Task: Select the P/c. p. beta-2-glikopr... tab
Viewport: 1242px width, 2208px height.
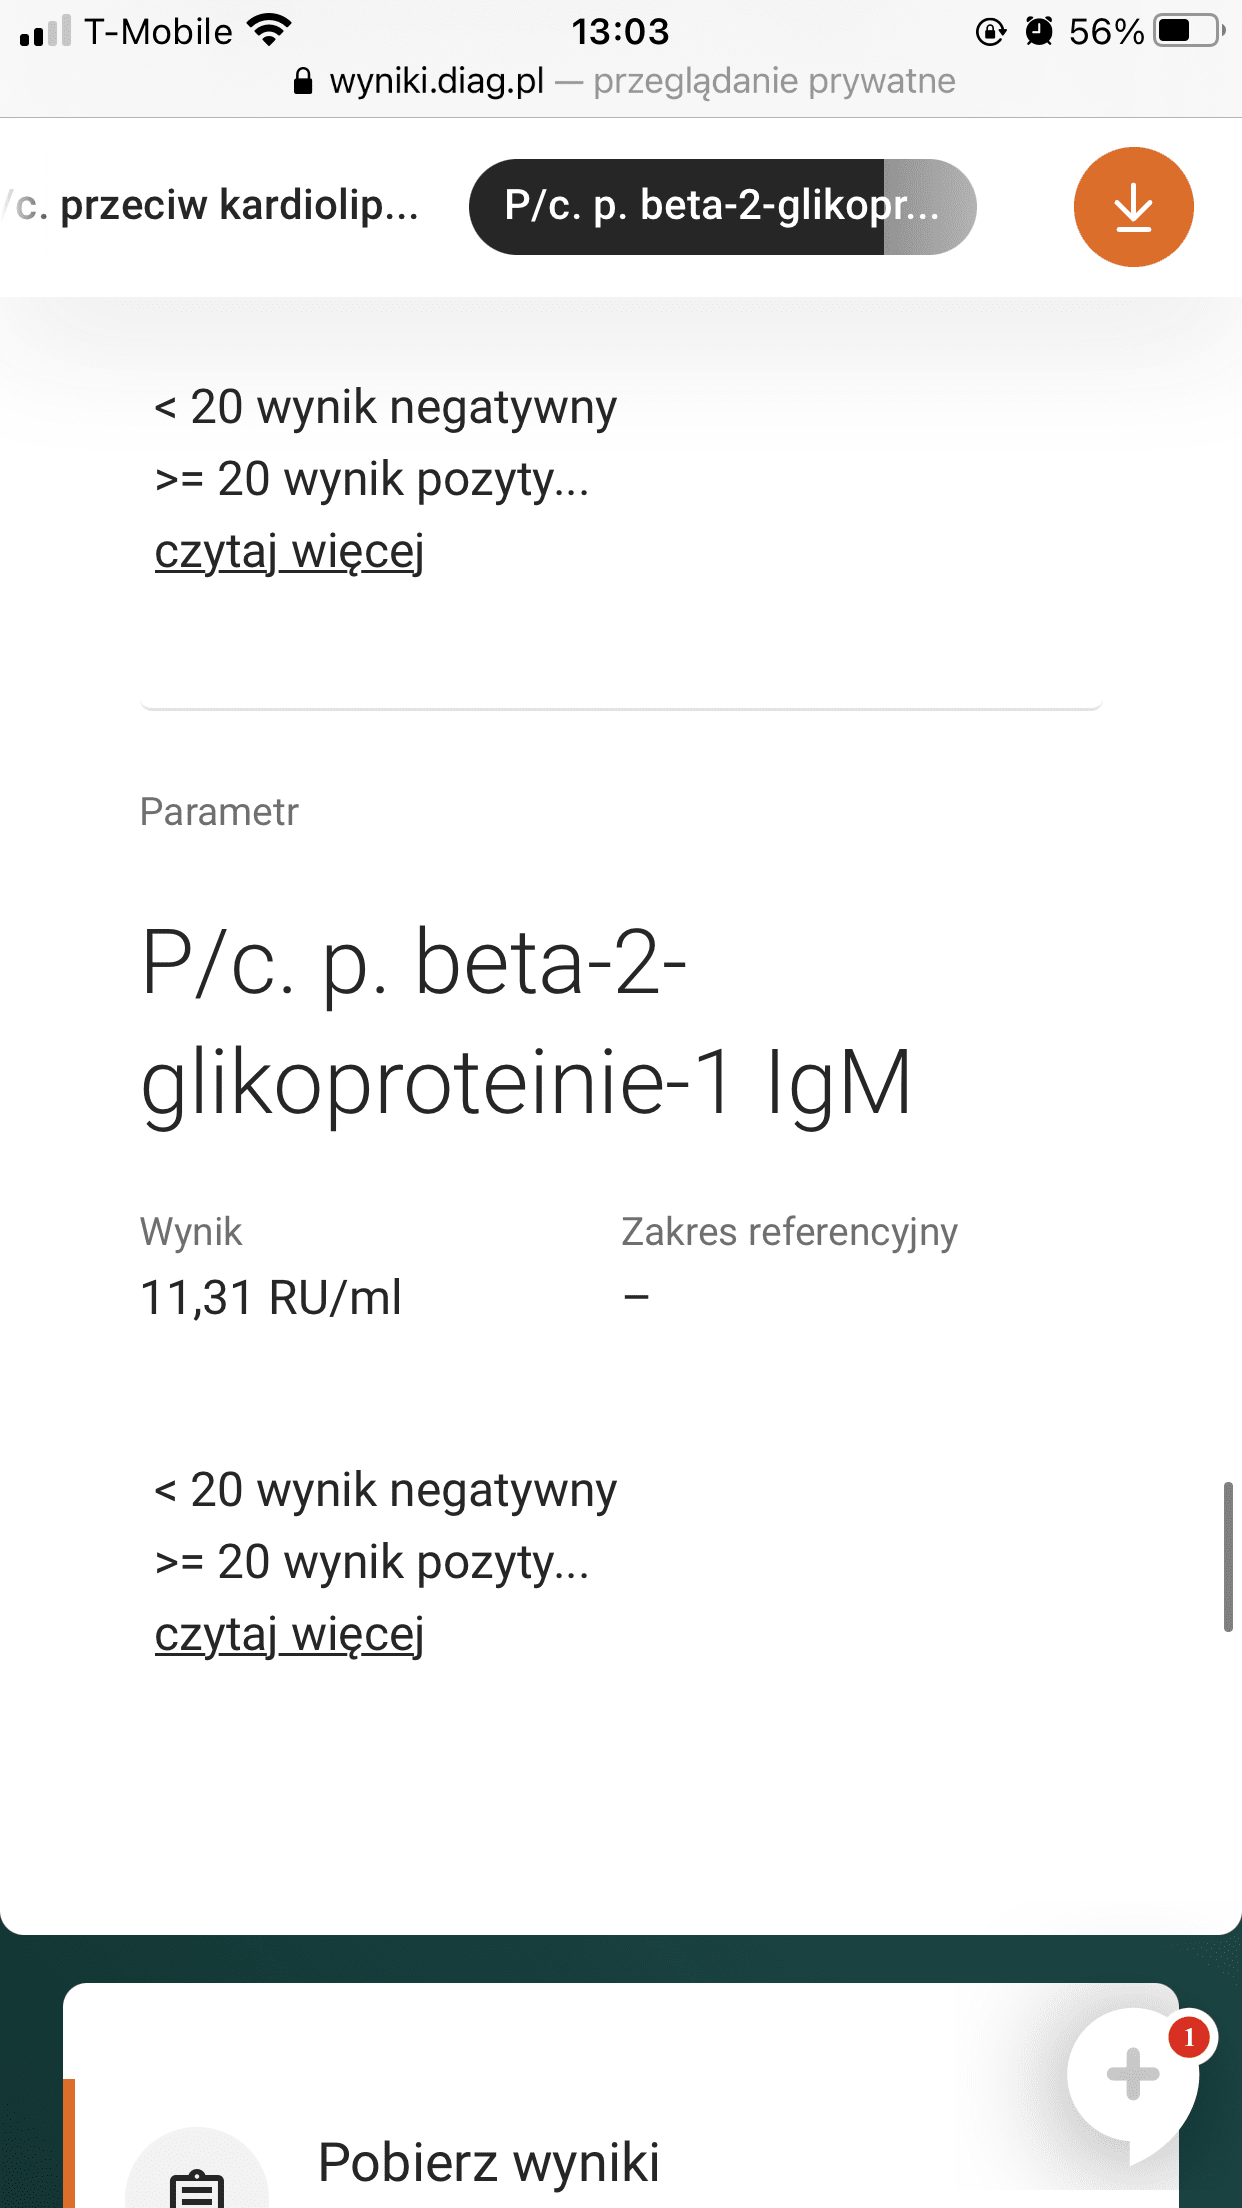Action: point(722,206)
